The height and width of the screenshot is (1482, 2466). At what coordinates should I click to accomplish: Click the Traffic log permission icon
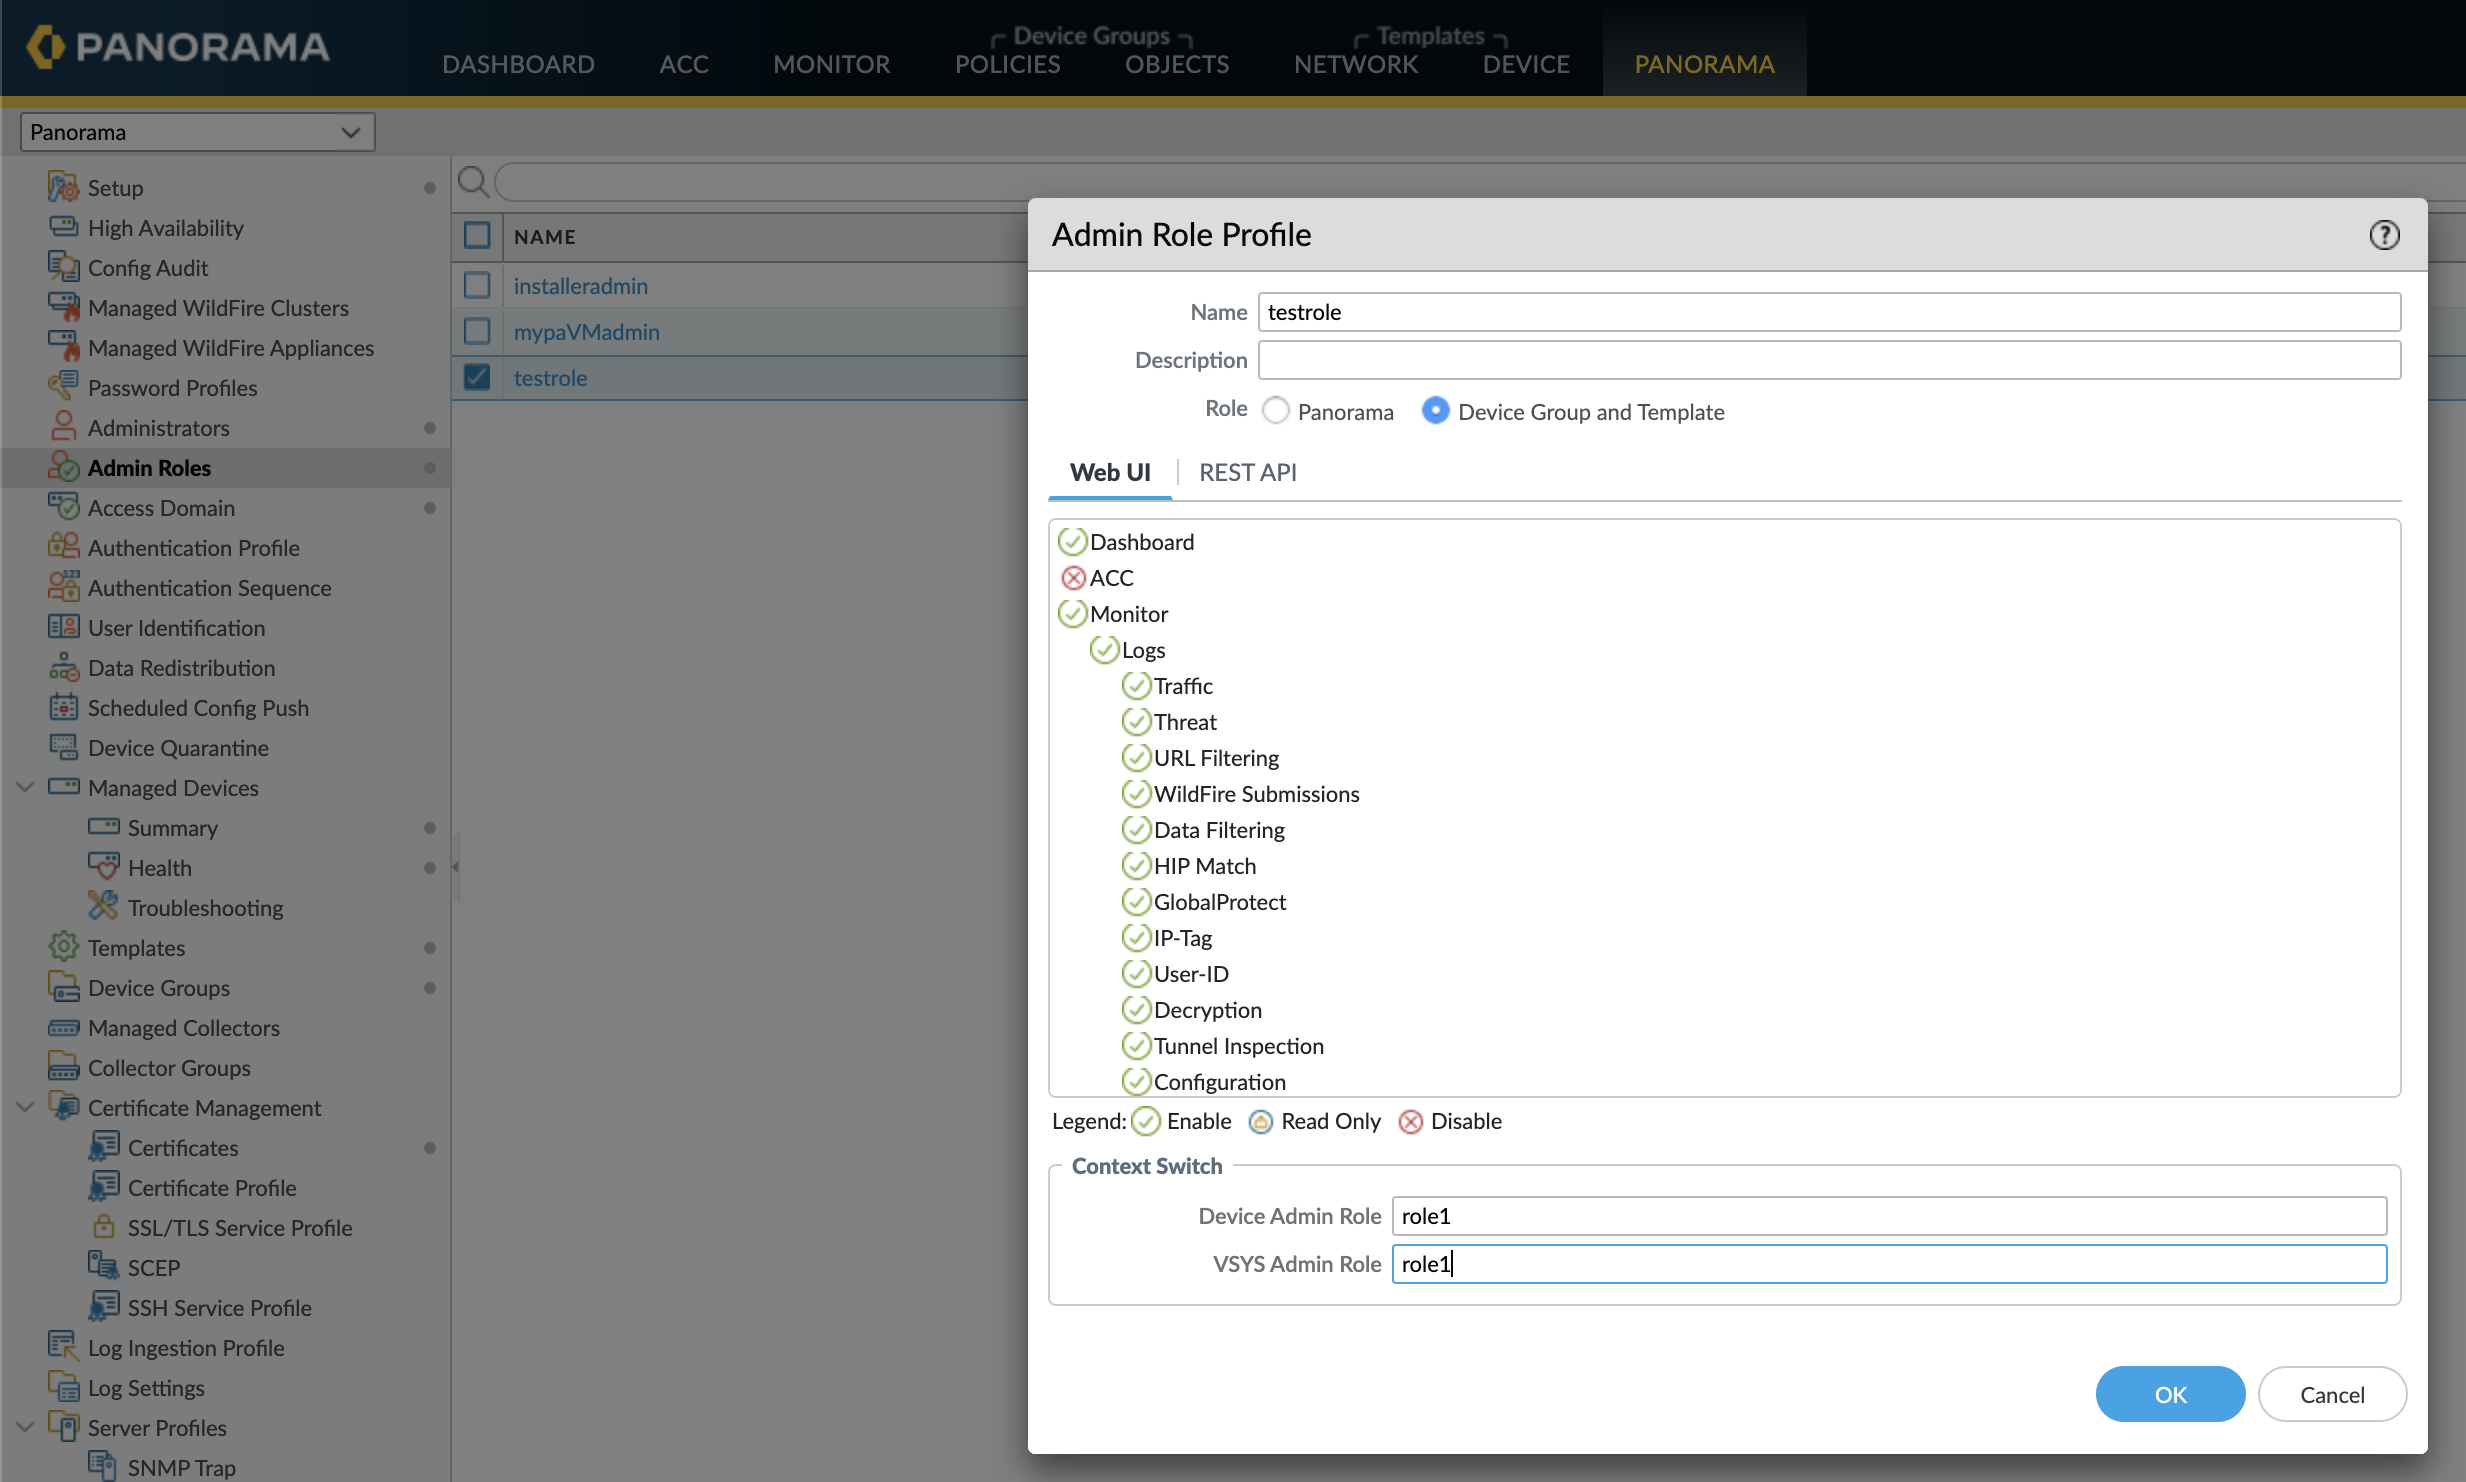point(1136,686)
